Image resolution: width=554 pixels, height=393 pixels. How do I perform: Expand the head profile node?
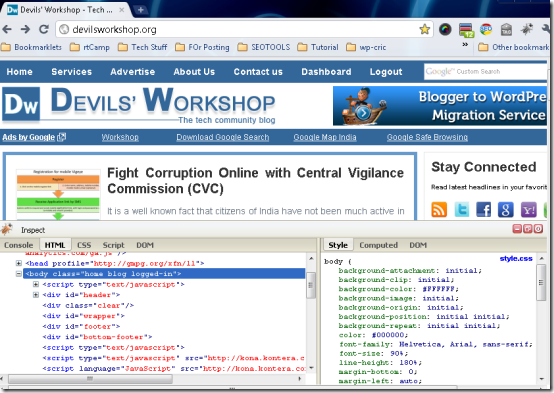(19, 263)
